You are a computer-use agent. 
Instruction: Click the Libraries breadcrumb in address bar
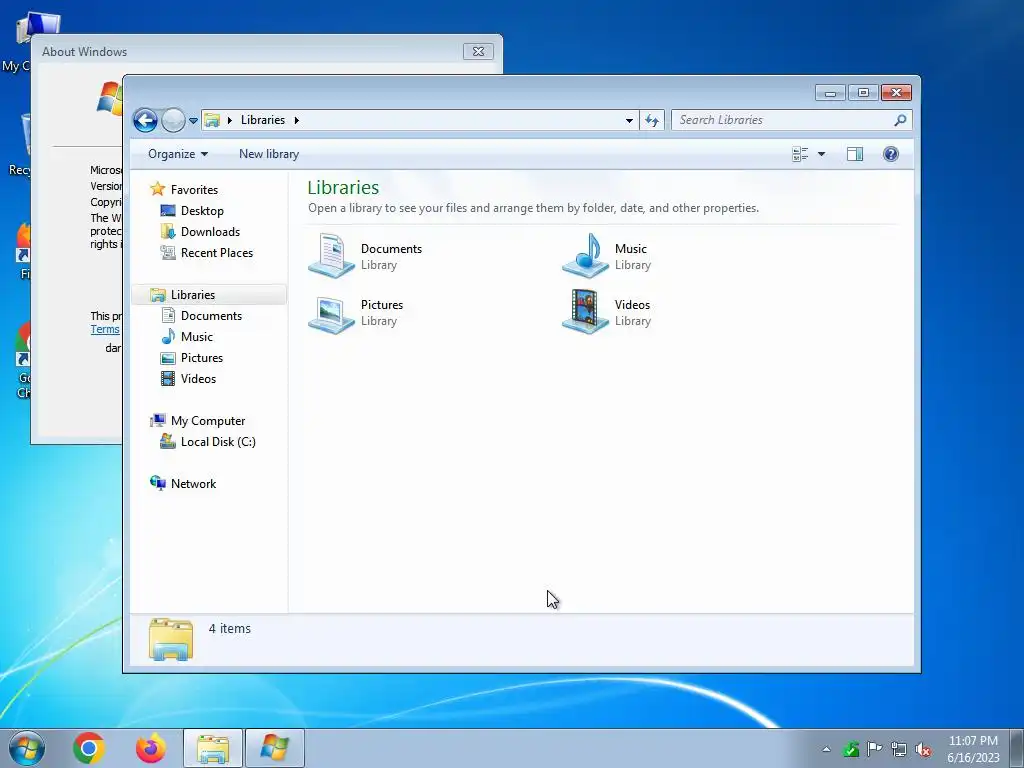coord(263,120)
